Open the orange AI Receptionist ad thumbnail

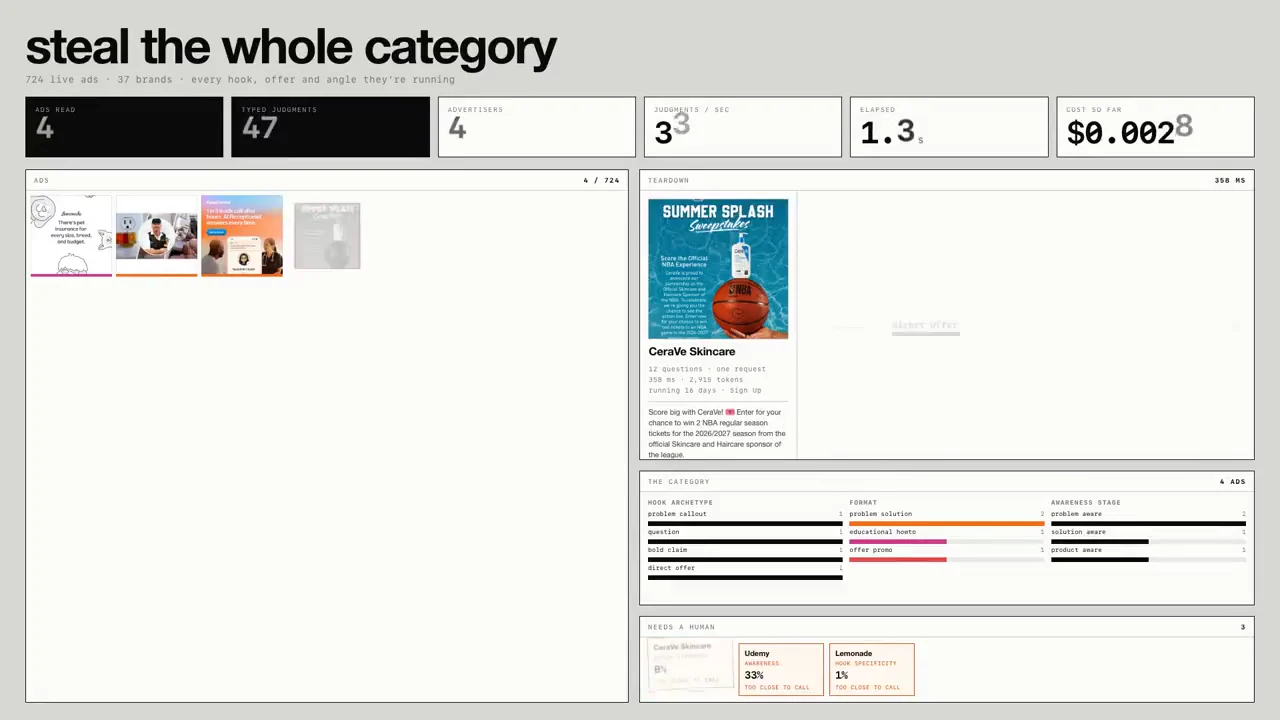coord(242,236)
